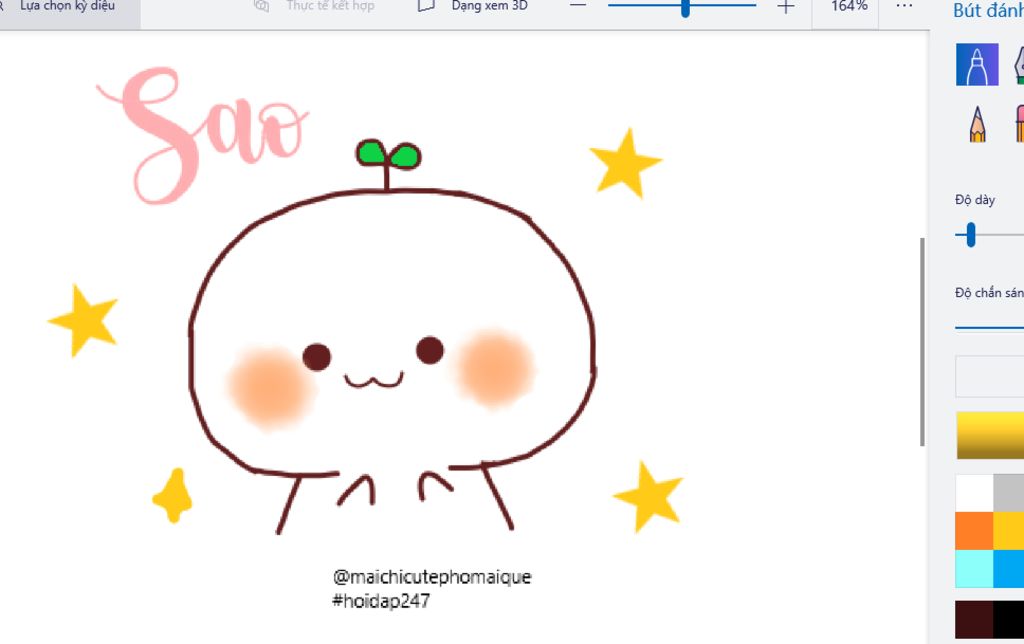
Task: Select the Marker brush tool
Action: tap(977, 65)
